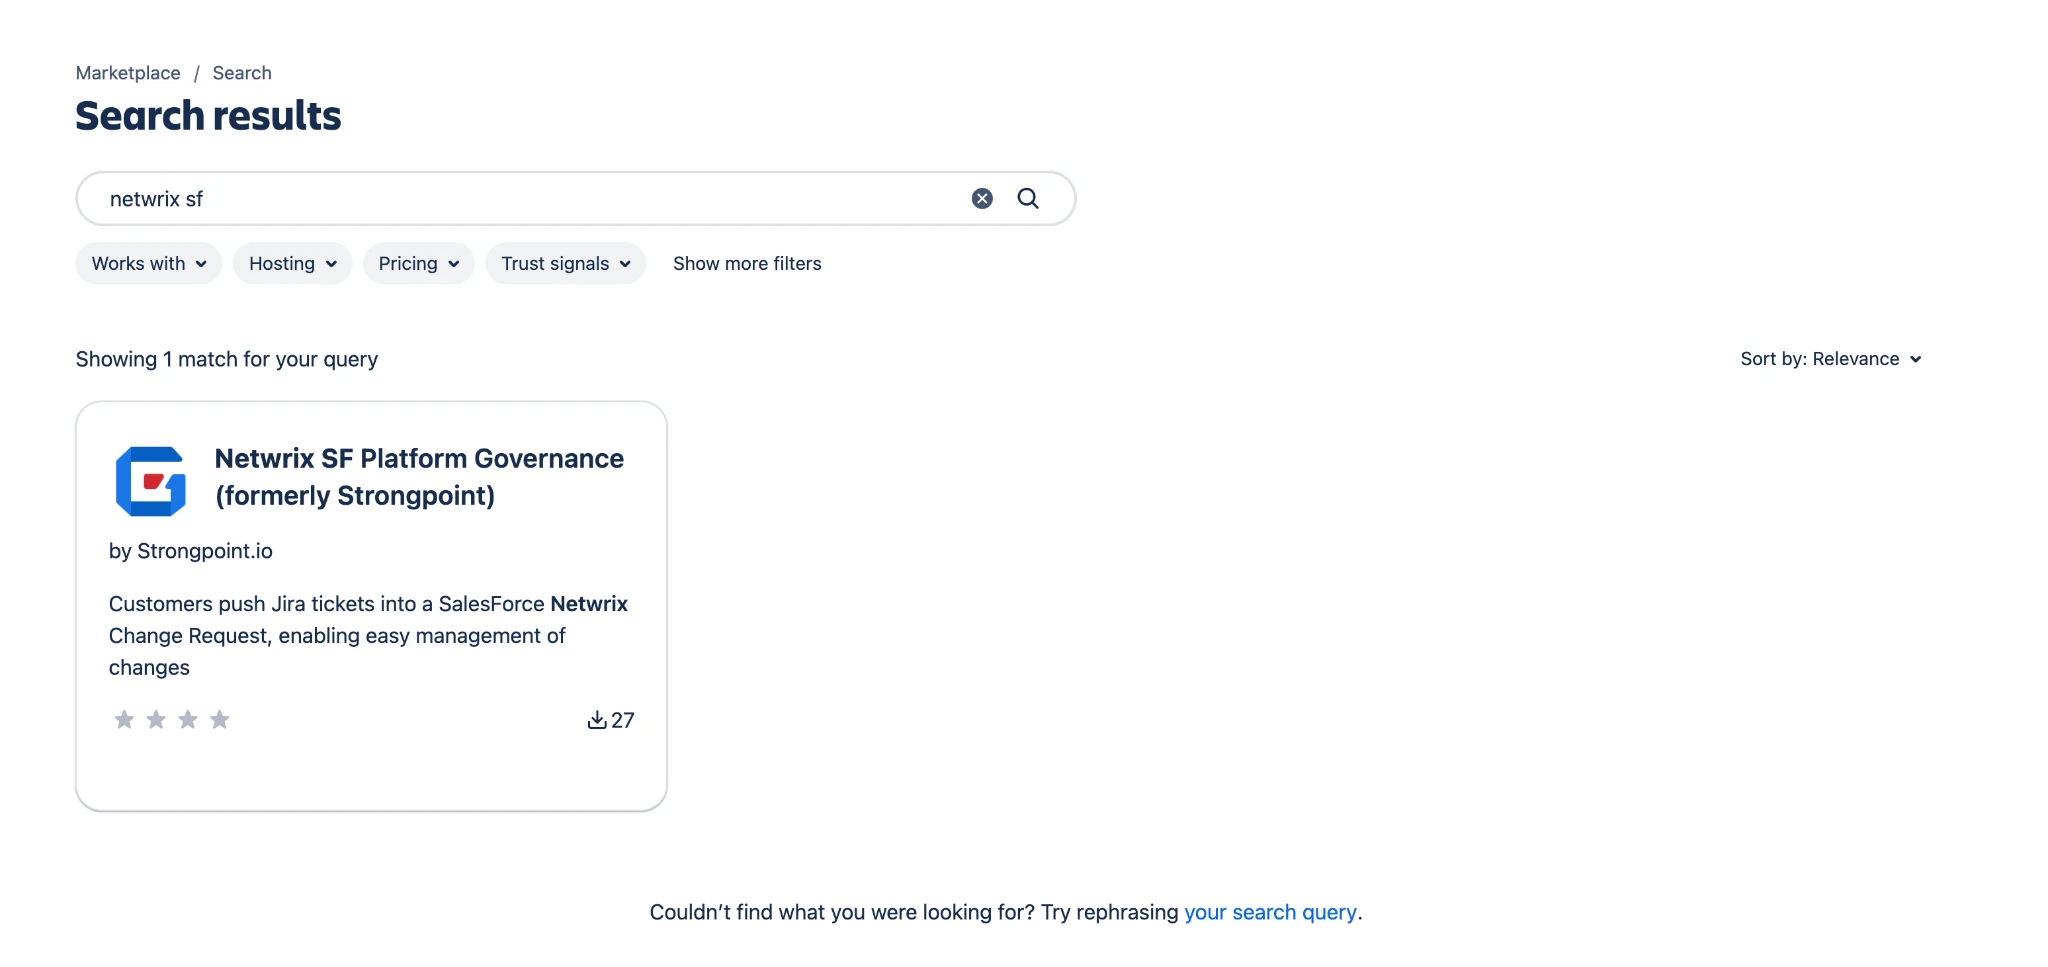Select the first rating star on the listing

click(124, 719)
